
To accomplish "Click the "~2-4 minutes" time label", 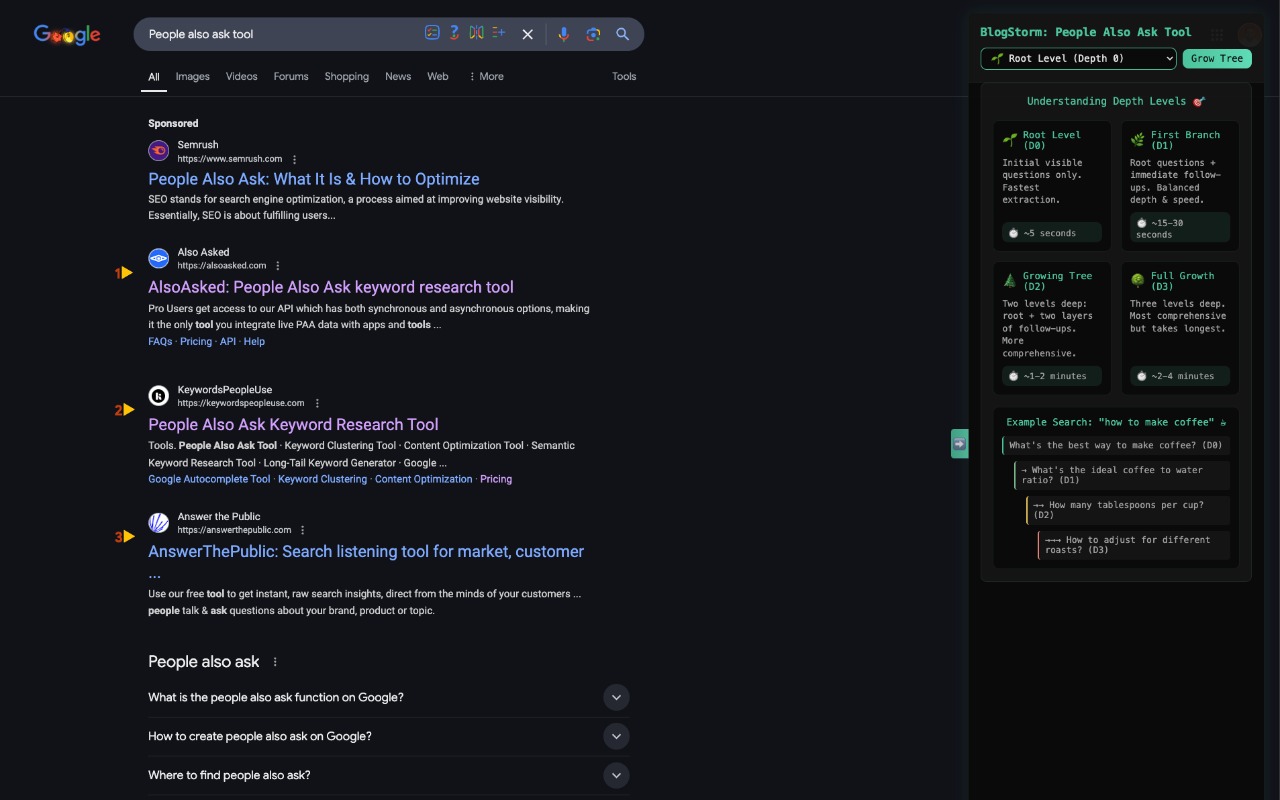I will point(1180,376).
